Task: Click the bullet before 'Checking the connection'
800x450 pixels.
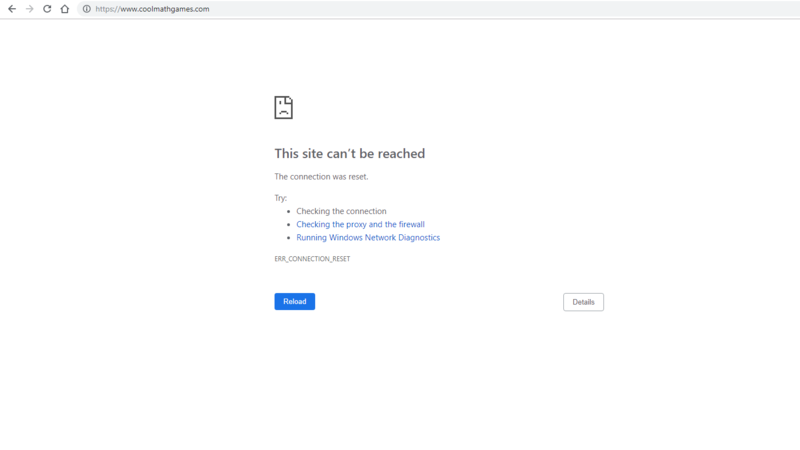Action: click(288, 212)
